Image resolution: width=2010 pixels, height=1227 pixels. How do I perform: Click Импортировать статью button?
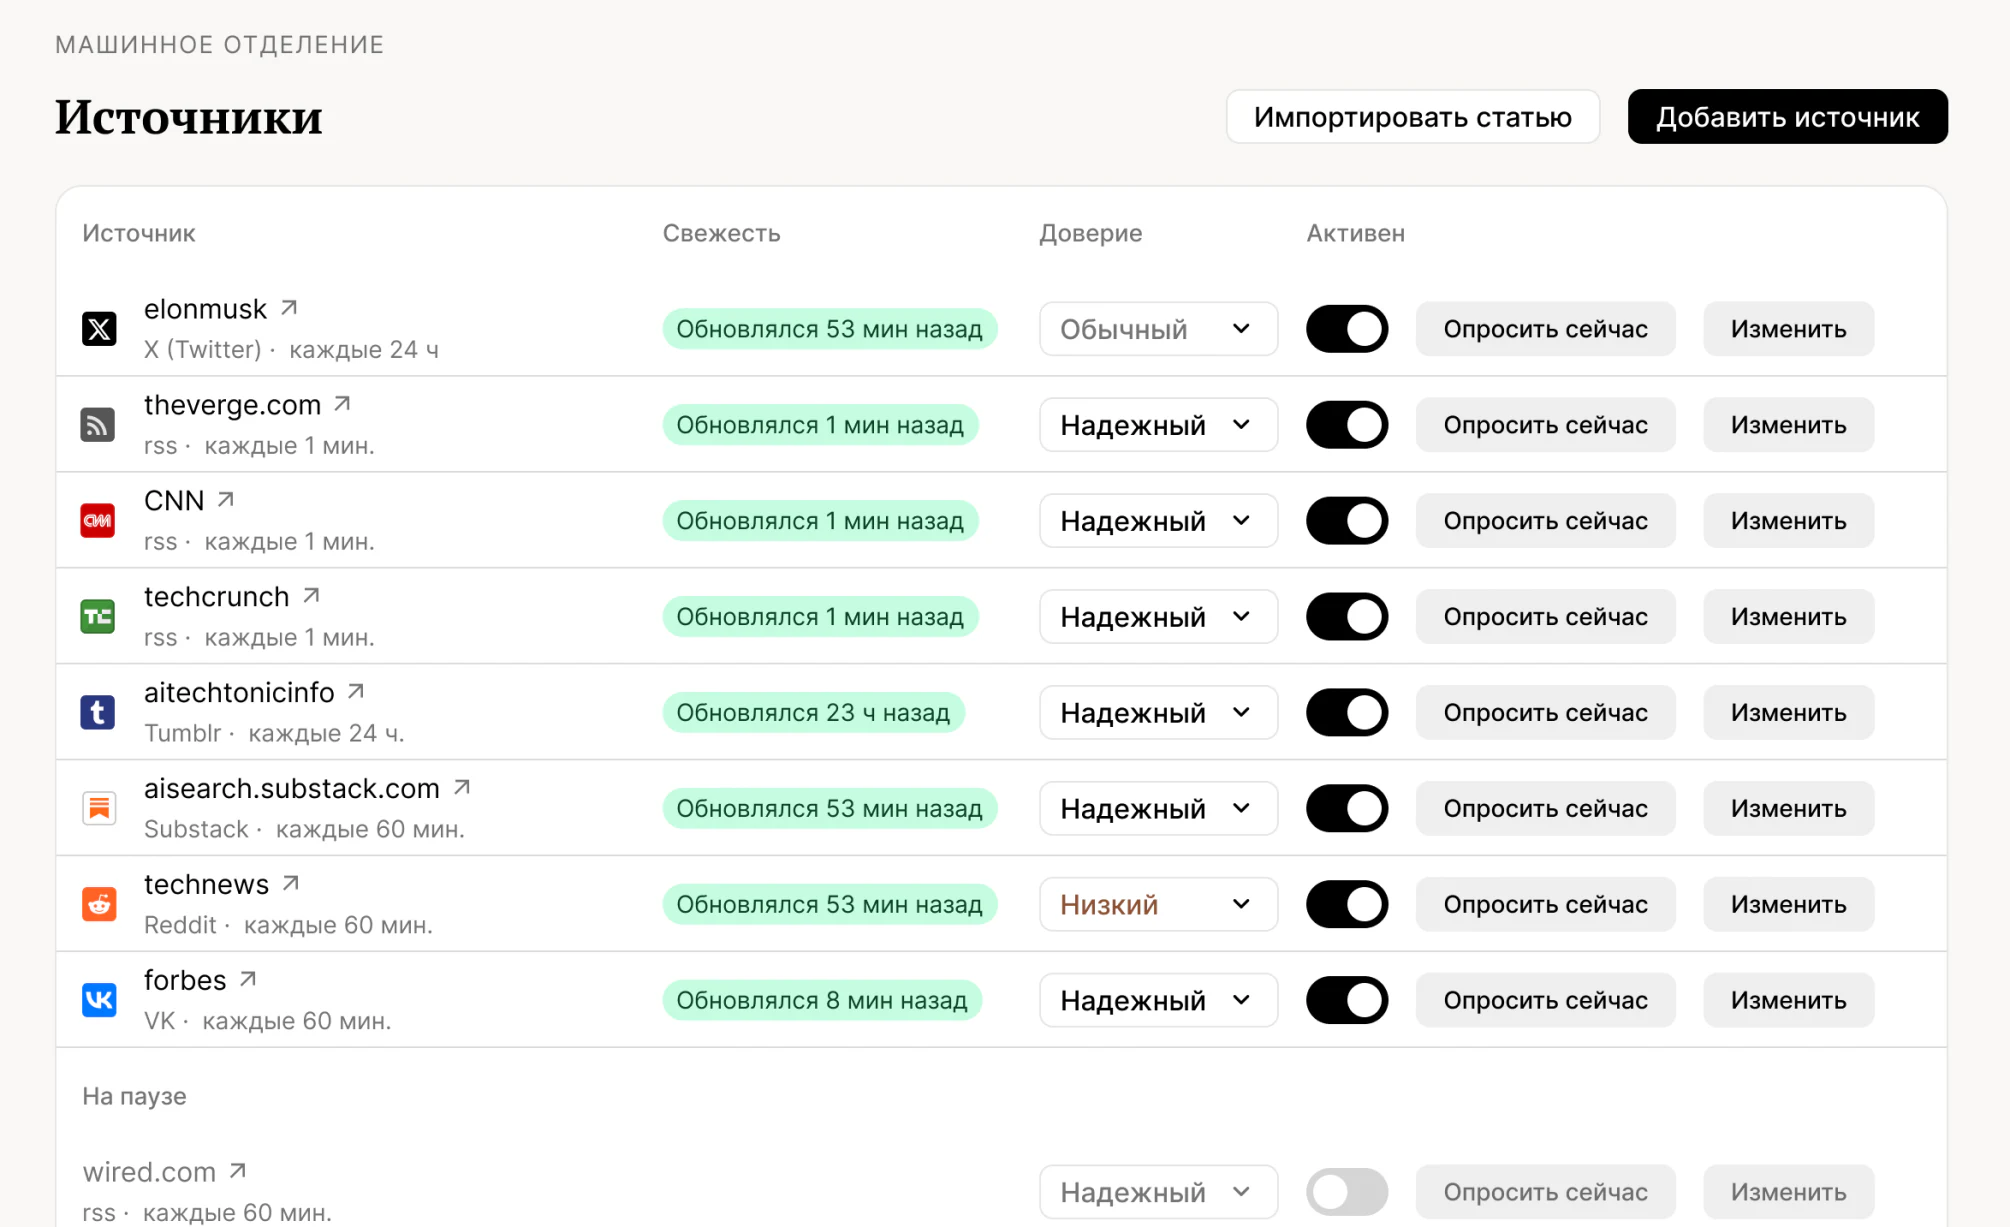point(1412,117)
